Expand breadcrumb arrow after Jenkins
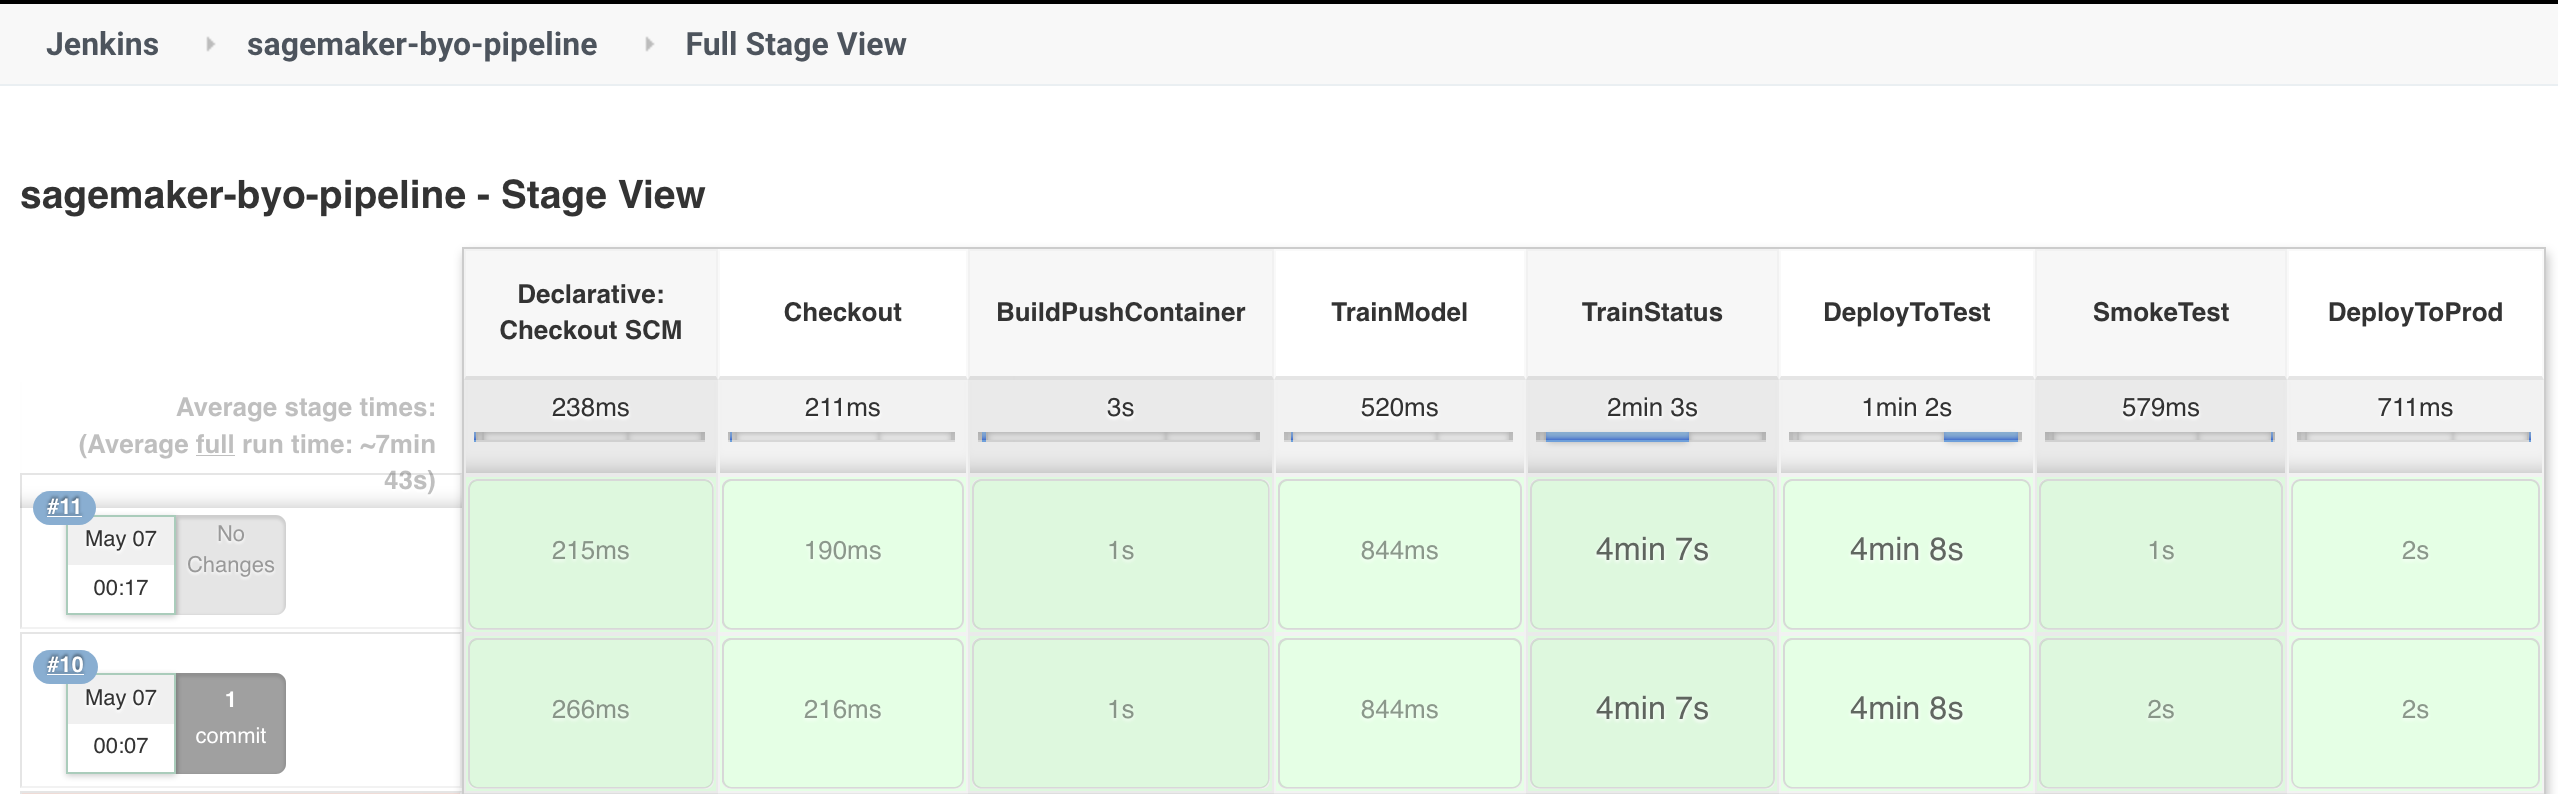This screenshot has width=2558, height=794. pyautogui.click(x=209, y=44)
